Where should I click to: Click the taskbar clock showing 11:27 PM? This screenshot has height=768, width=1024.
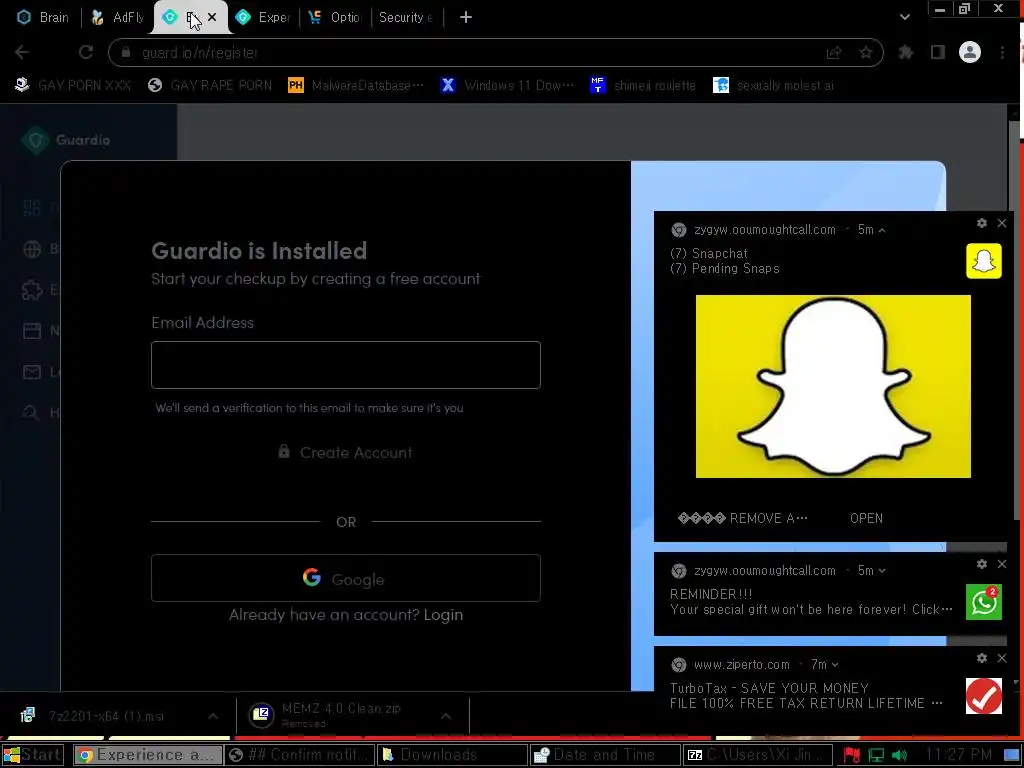coord(958,756)
